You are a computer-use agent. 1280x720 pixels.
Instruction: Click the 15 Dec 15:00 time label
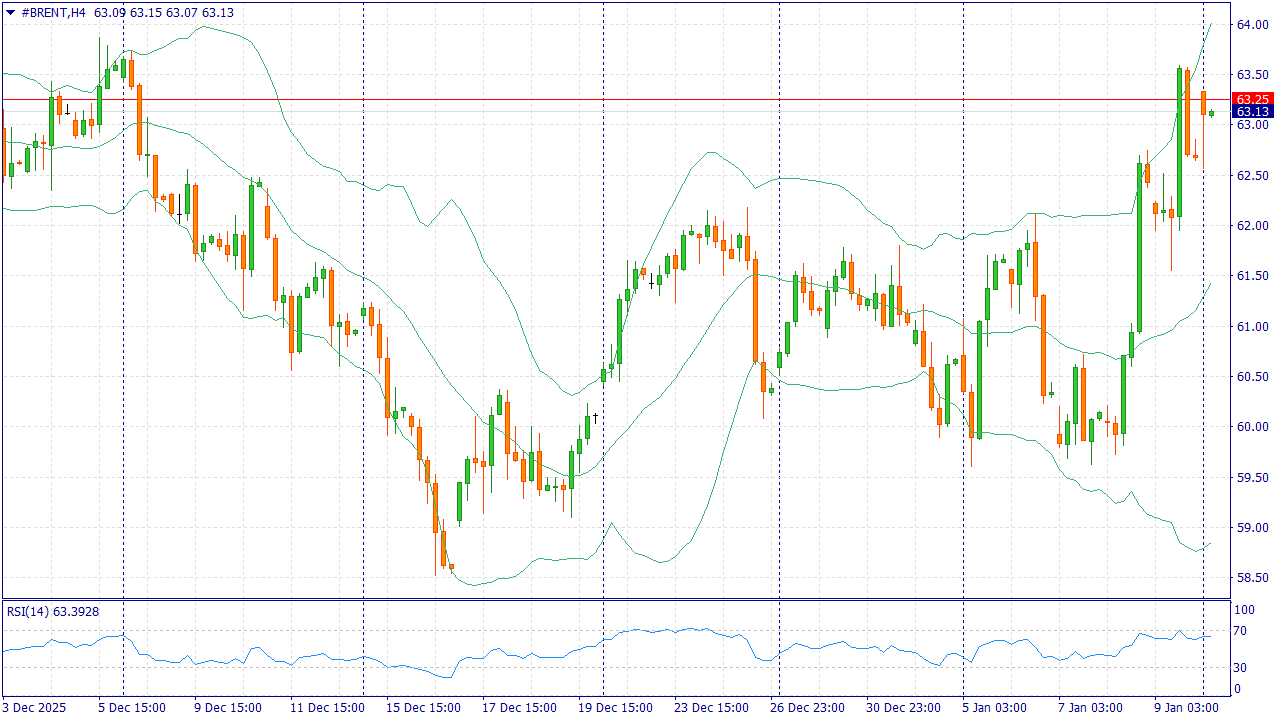pyautogui.click(x=424, y=708)
